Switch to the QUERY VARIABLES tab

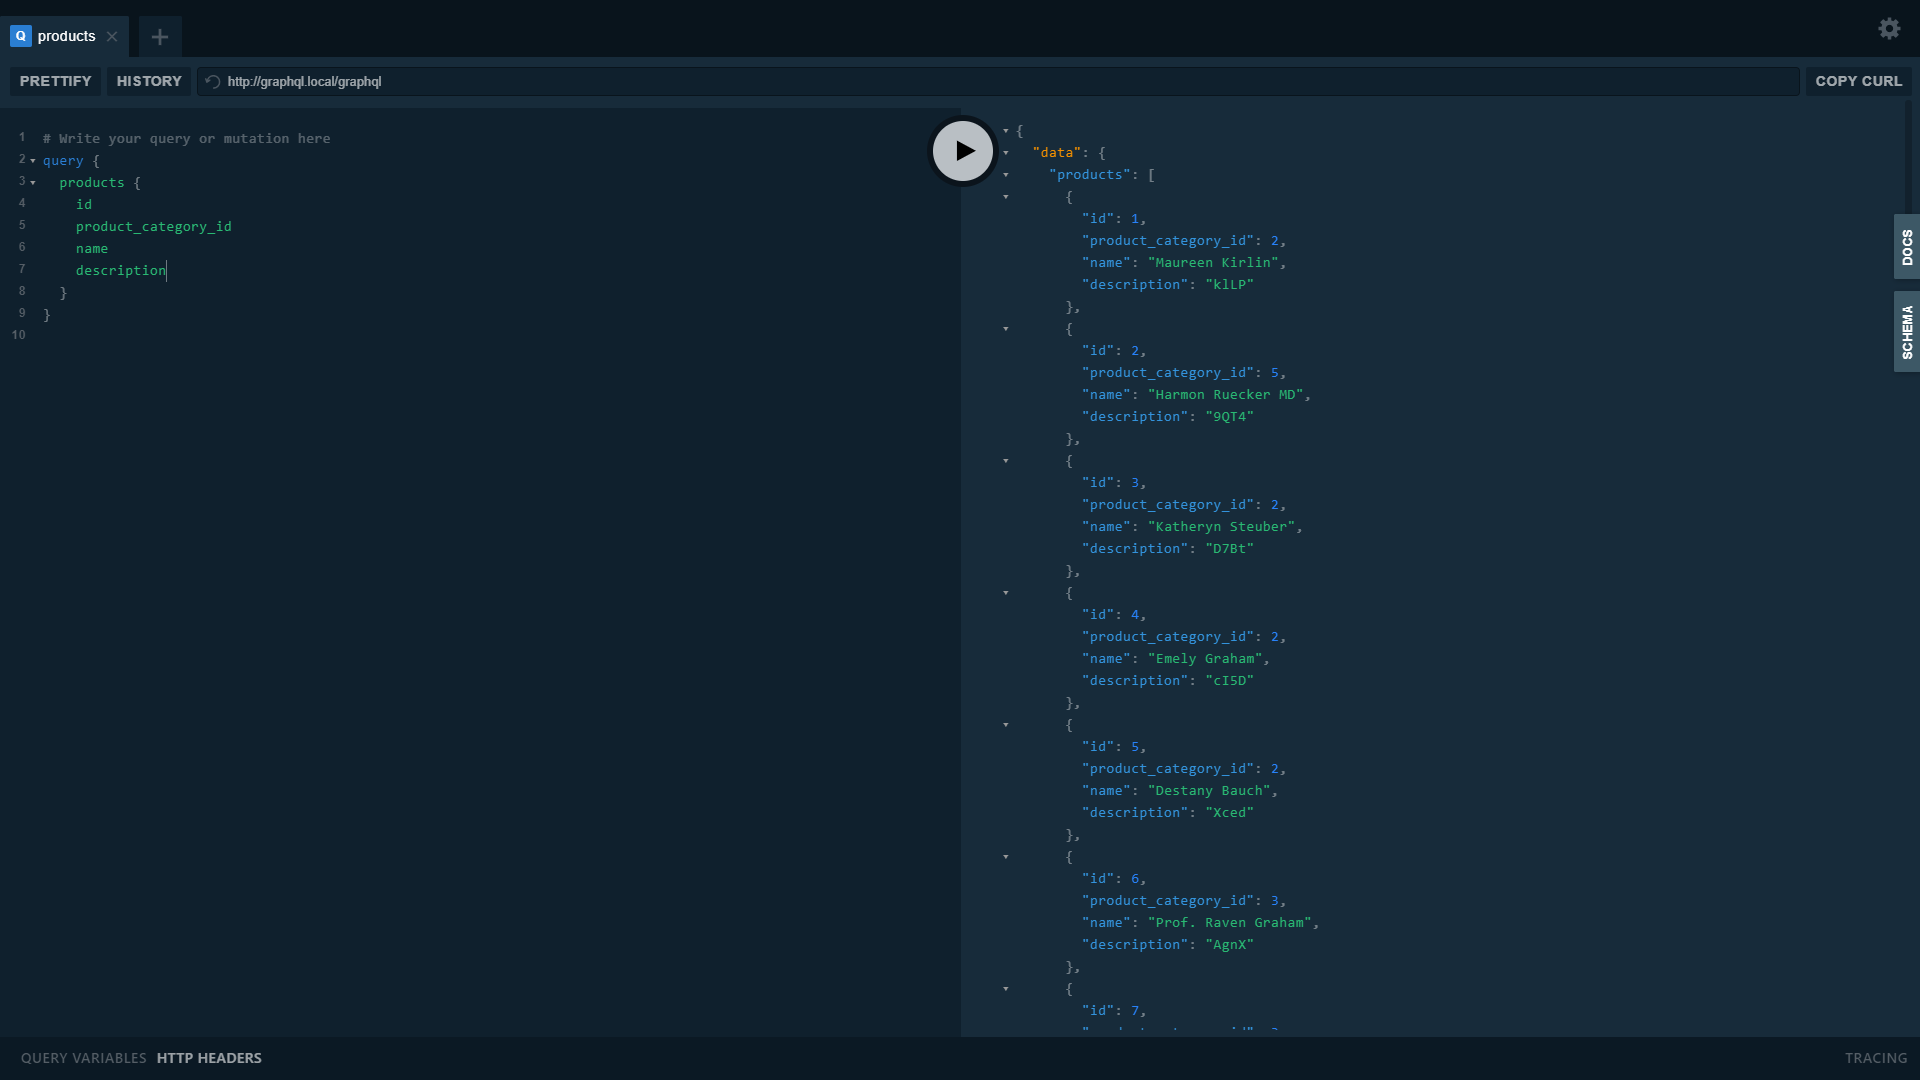(82, 1057)
